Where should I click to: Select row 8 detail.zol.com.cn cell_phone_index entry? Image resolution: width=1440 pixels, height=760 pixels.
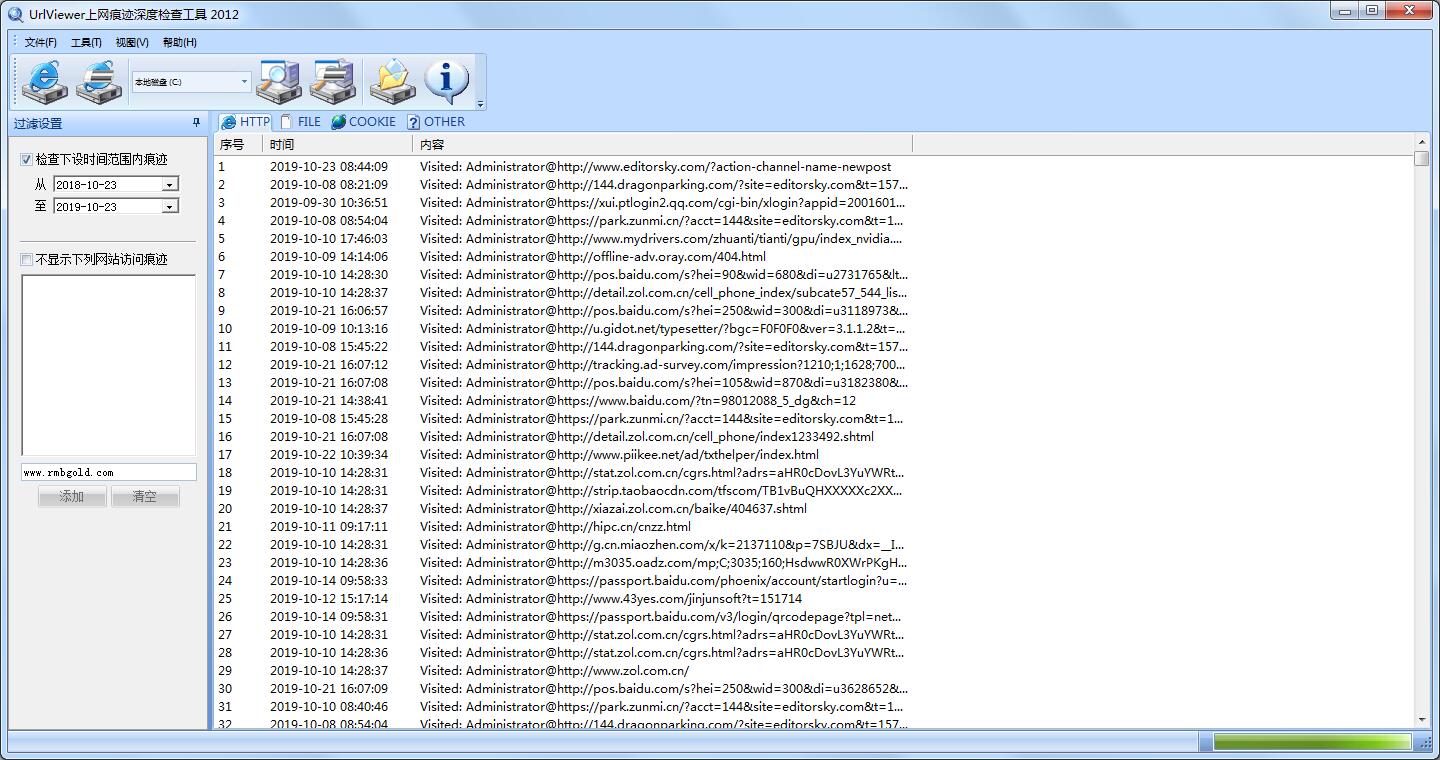click(562, 293)
